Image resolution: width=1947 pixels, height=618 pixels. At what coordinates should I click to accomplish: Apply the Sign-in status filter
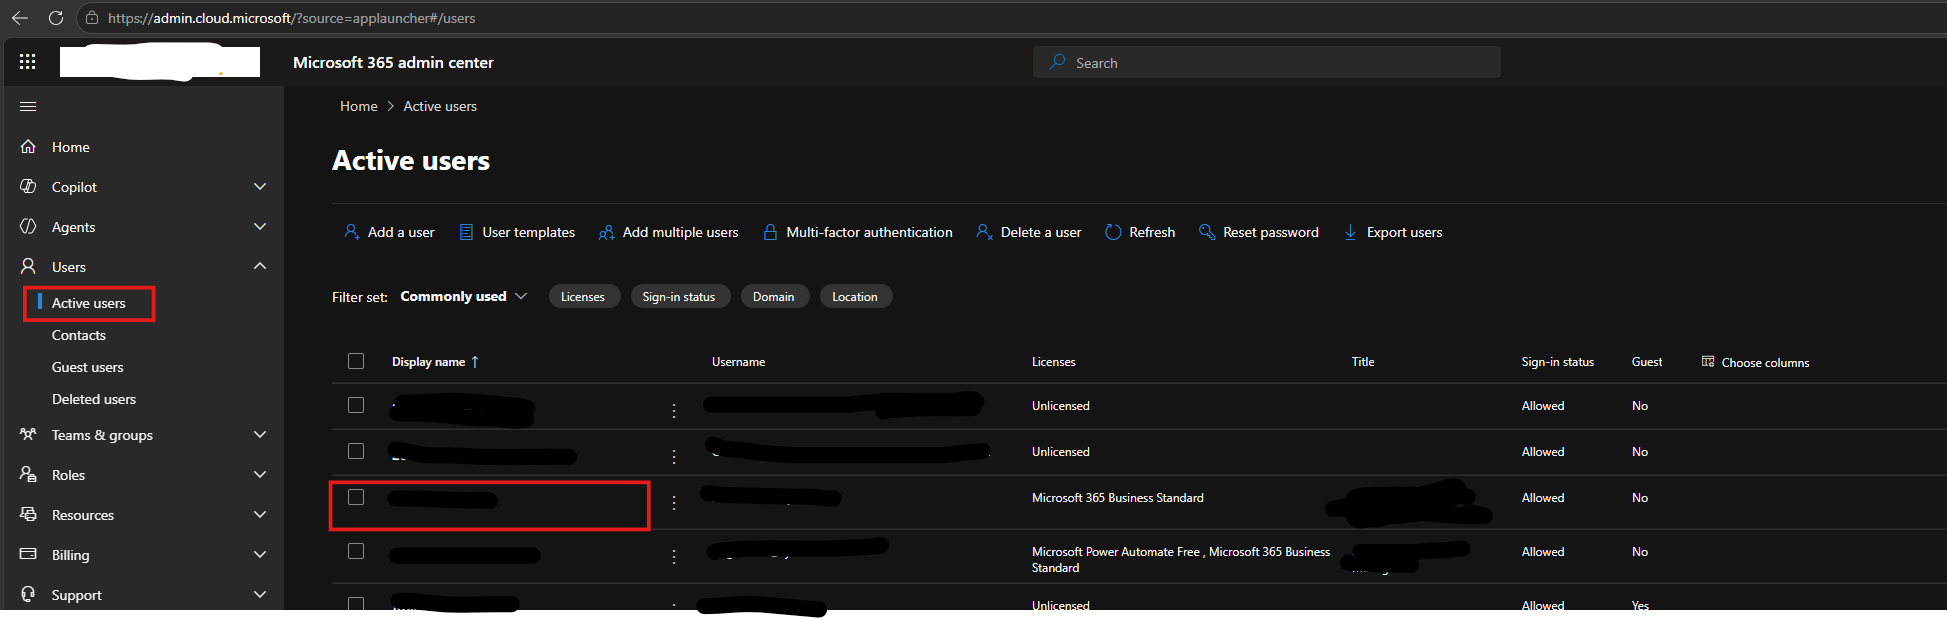coord(679,297)
